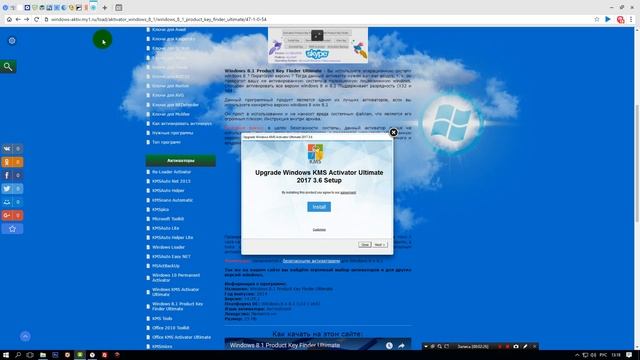Open File Explorer from the taskbar

tap(42, 355)
